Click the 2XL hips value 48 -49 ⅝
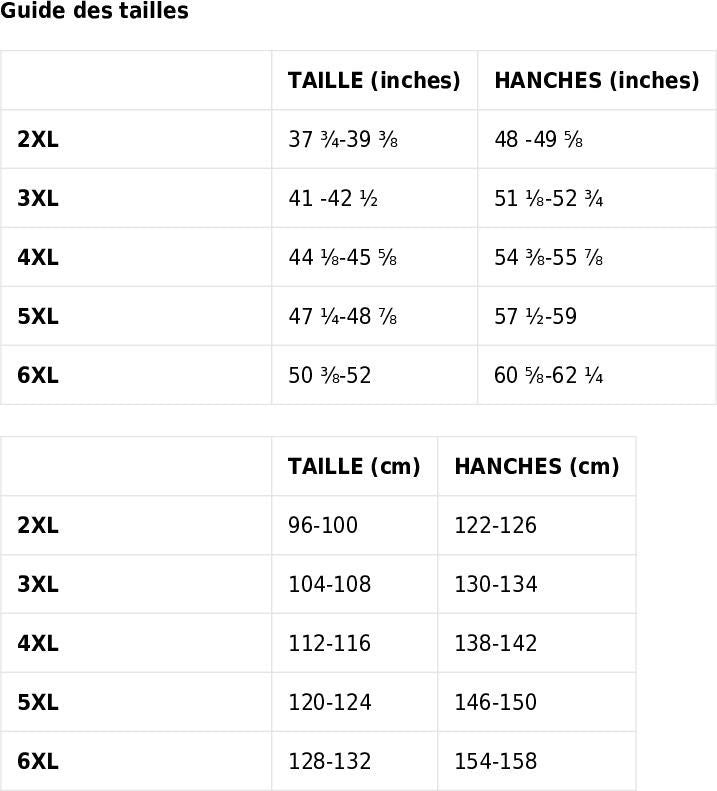Viewport: 717px width, 791px height. point(539,140)
